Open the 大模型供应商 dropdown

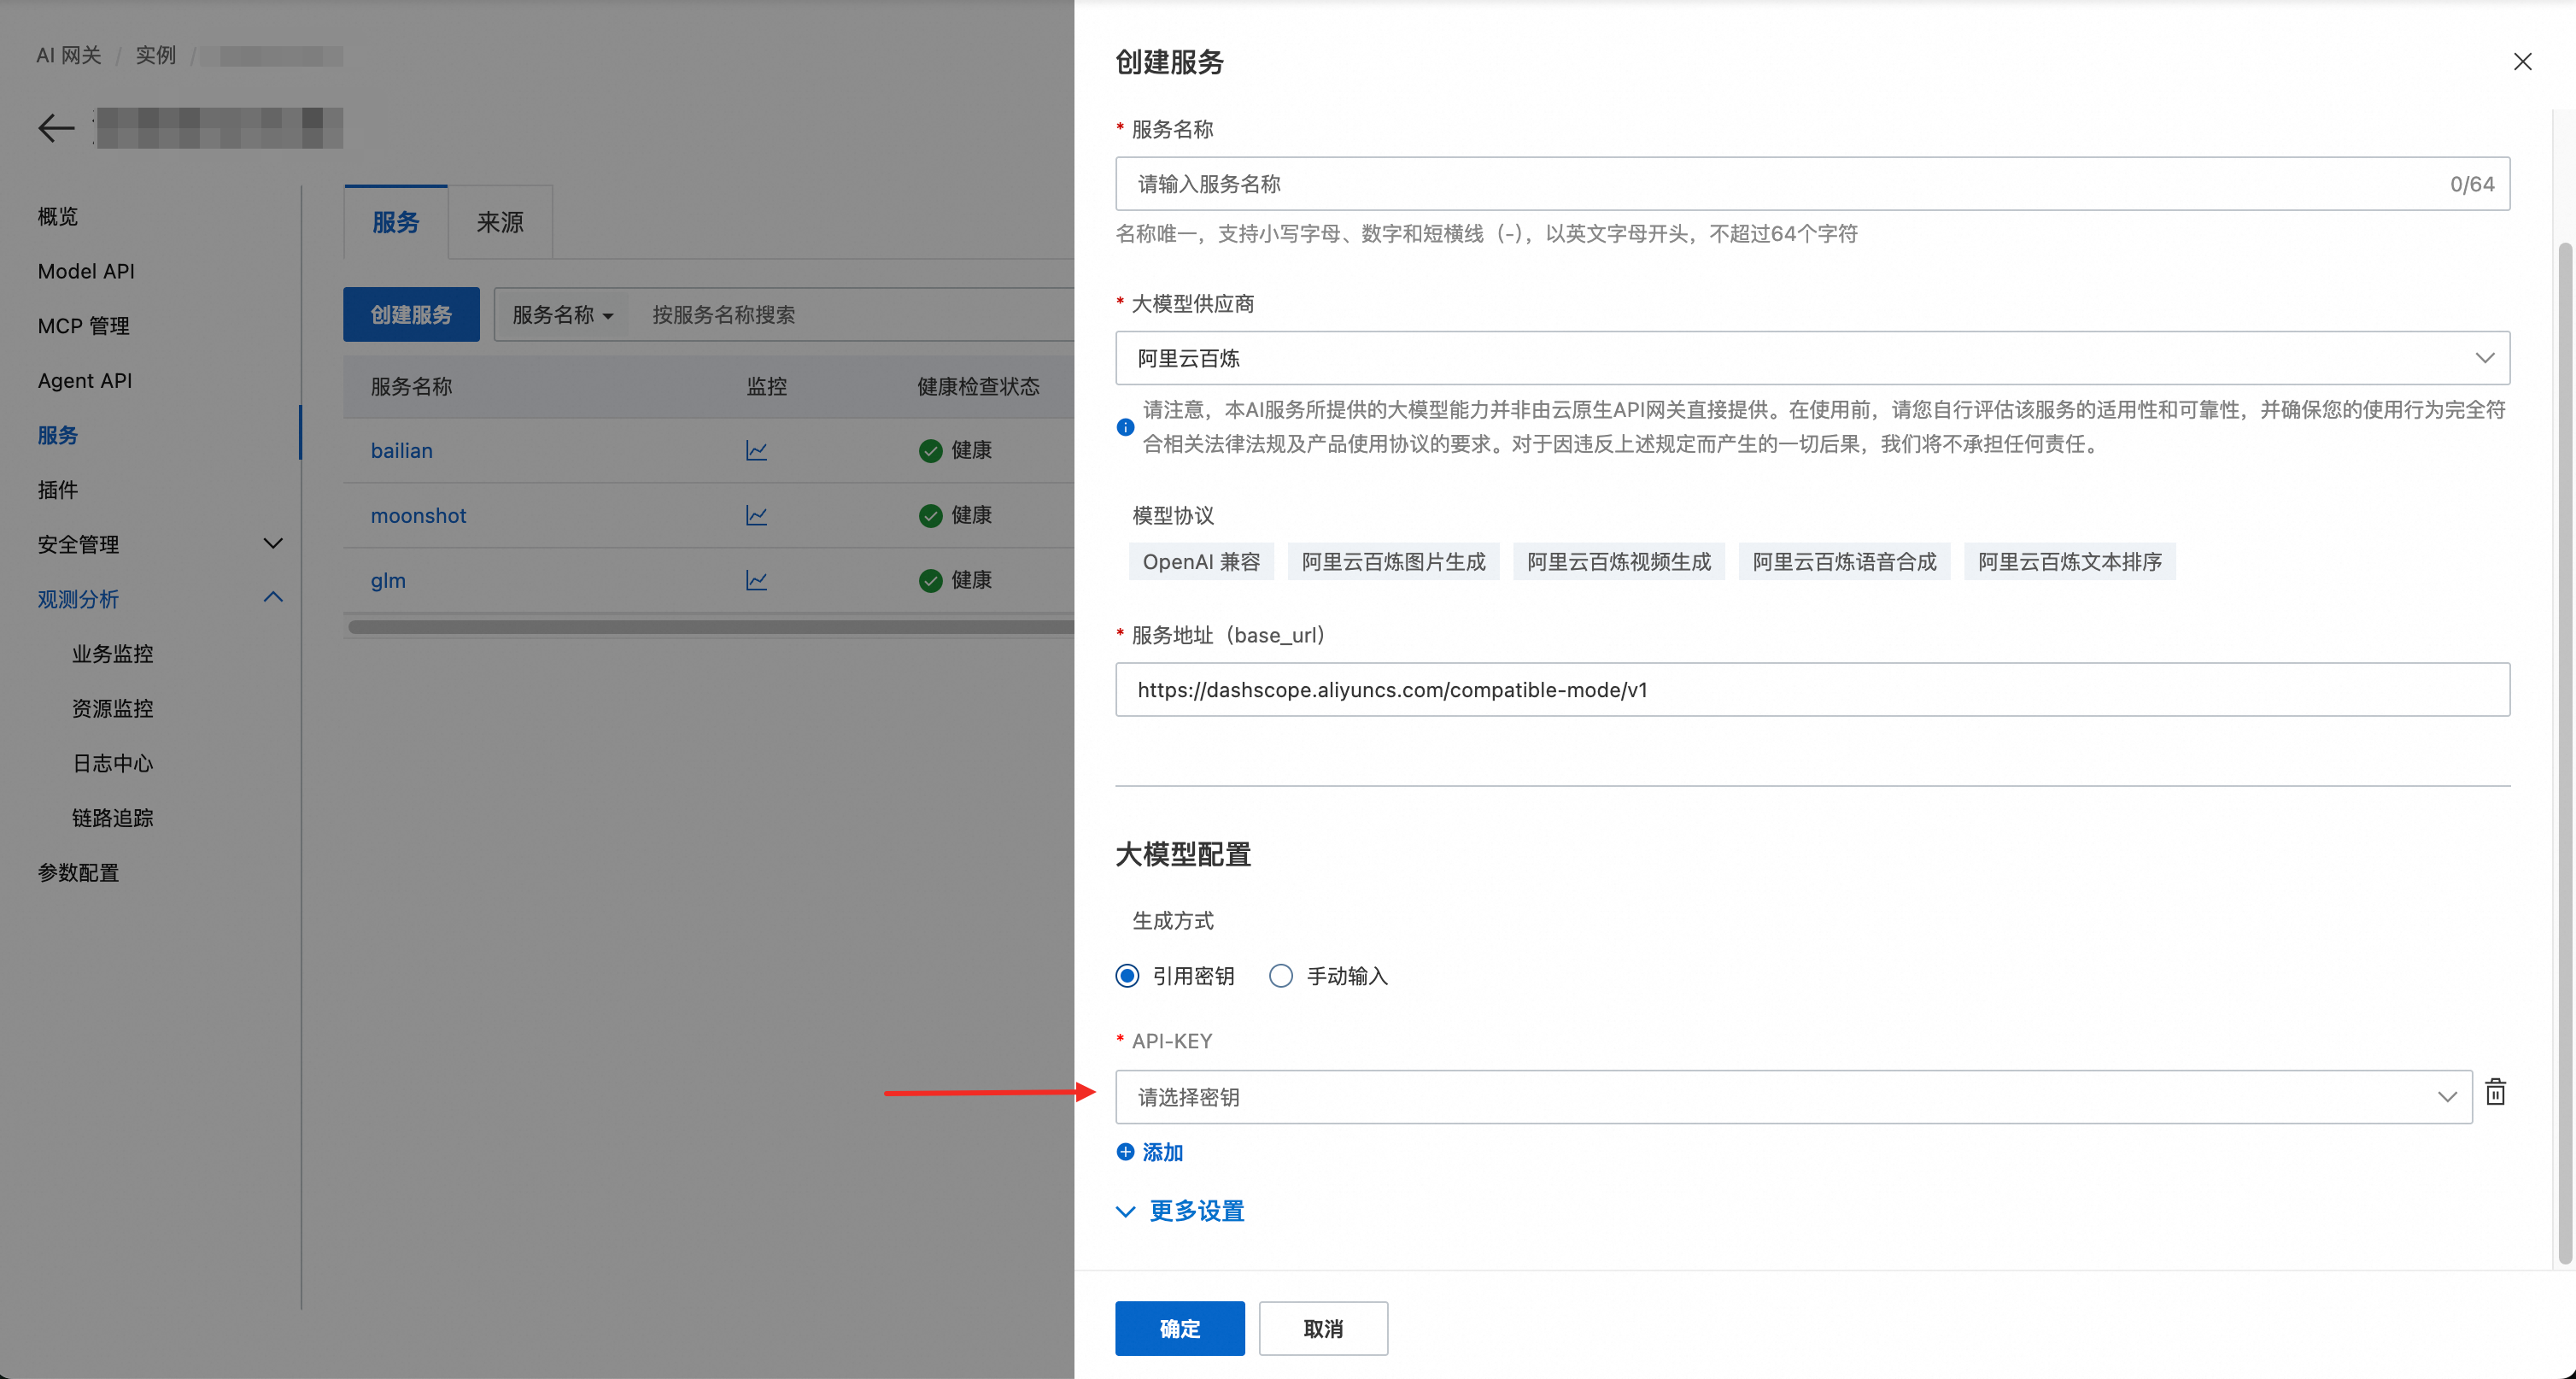(x=1811, y=358)
